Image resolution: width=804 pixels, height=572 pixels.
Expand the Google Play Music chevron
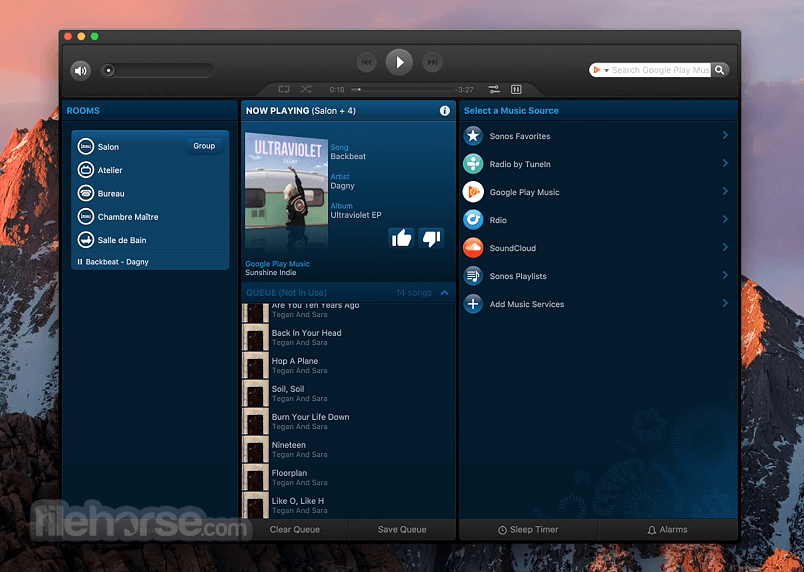725,191
